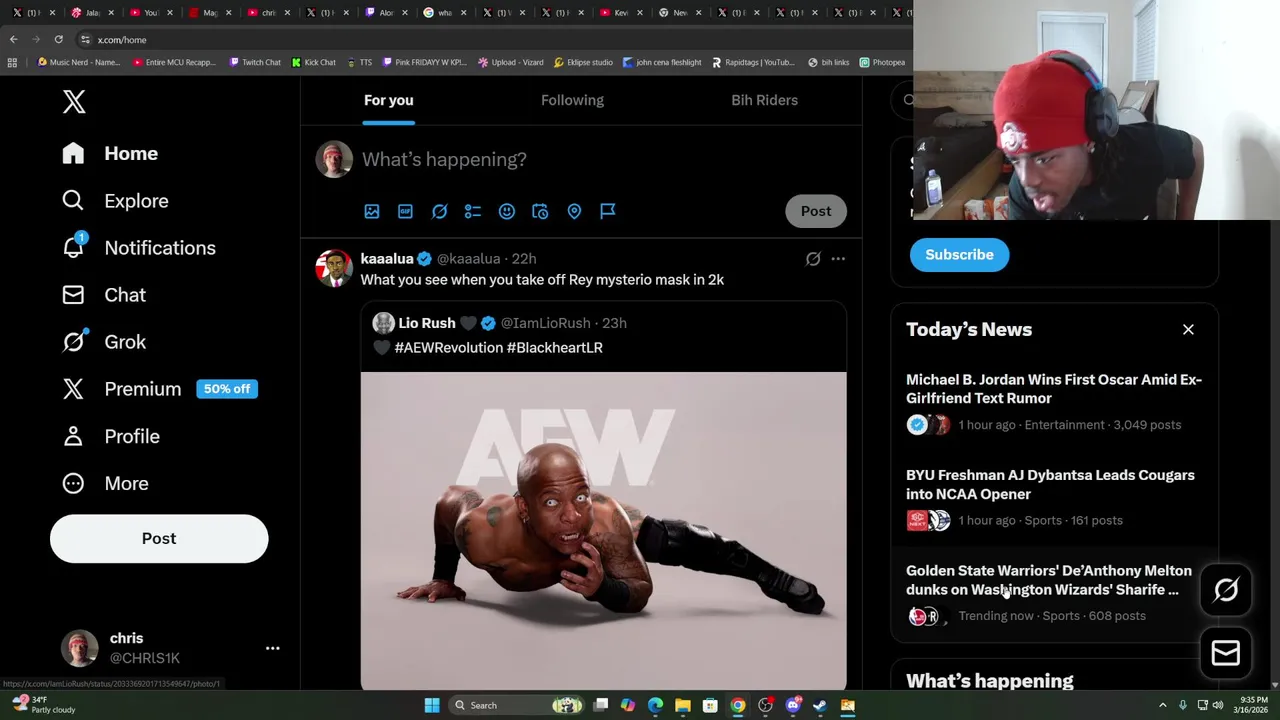Click the large white Post button
Viewport: 1280px width, 720px height.
pyautogui.click(x=159, y=538)
